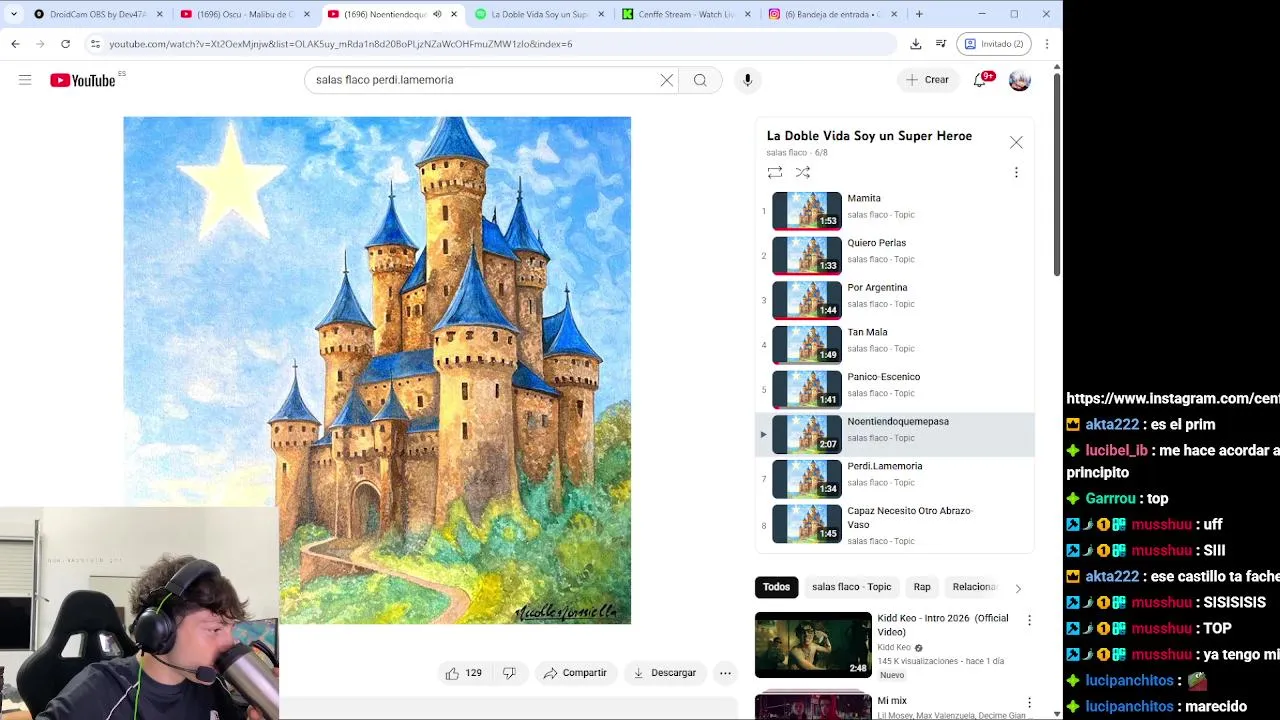Close the playlist panel
Image resolution: width=1280 pixels, height=720 pixels.
pyautogui.click(x=1016, y=143)
